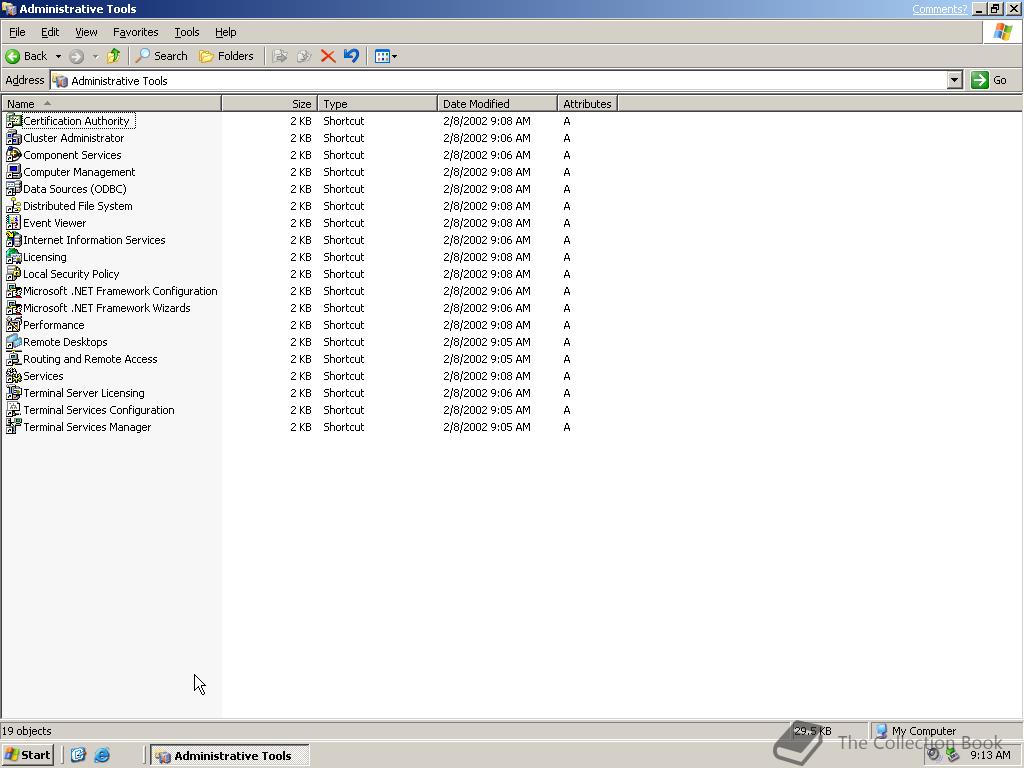Select the 'Computer Management' file name
1024x768 pixels.
click(79, 172)
